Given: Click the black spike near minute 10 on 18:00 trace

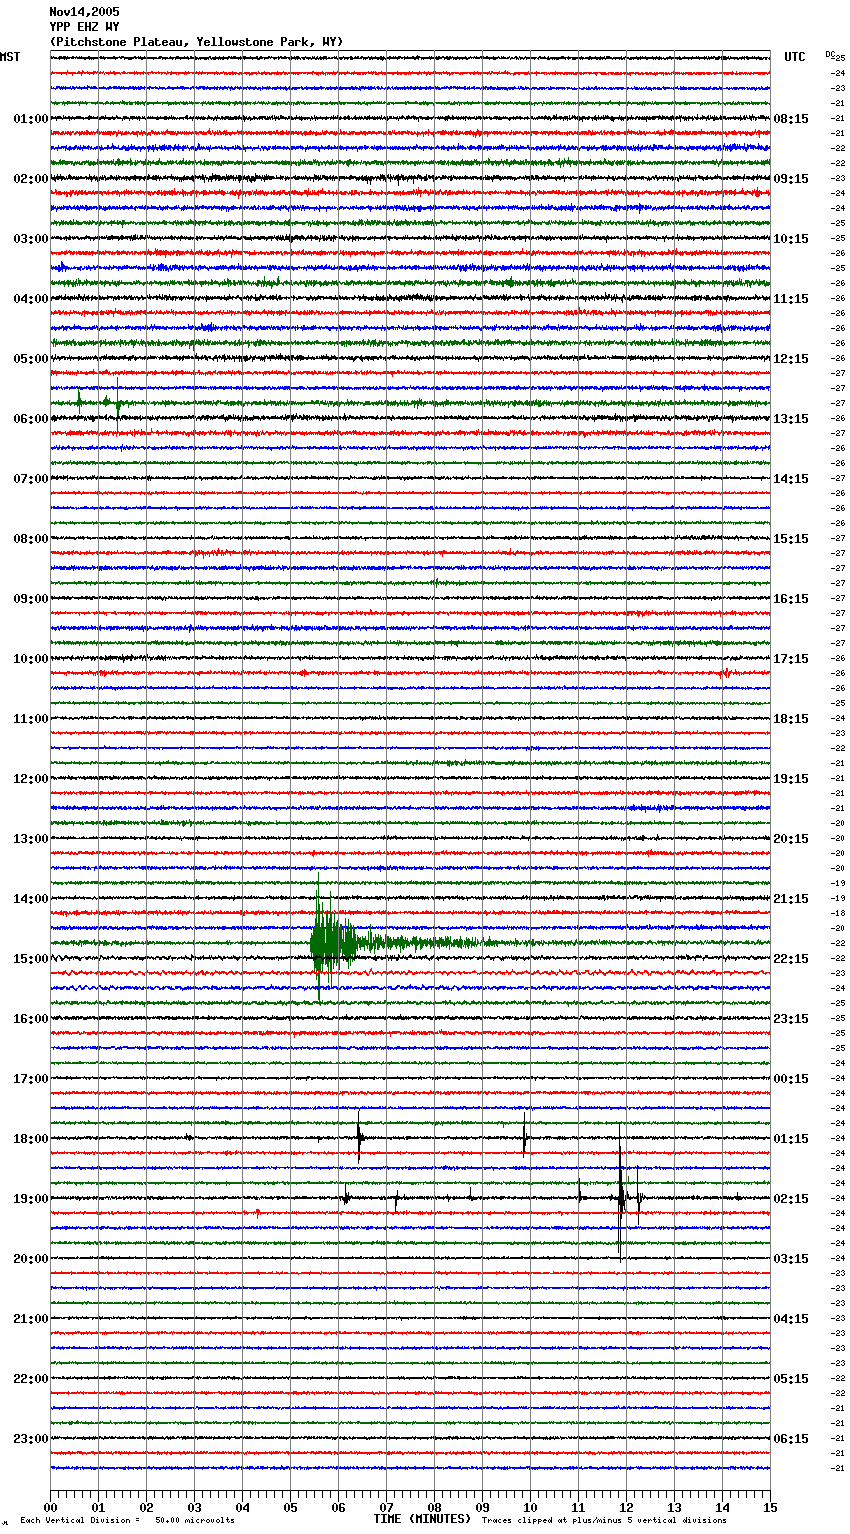Looking at the screenshot, I should [x=524, y=1136].
